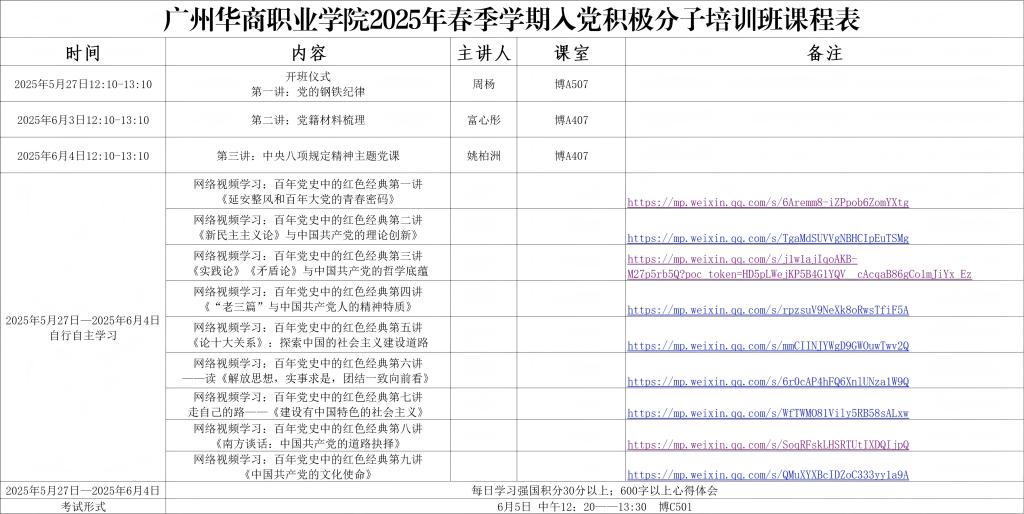Click the 备注 column header

point(824,53)
